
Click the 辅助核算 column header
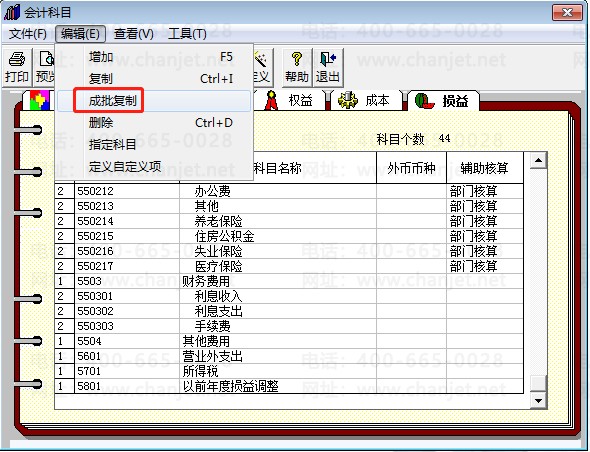[x=485, y=168]
